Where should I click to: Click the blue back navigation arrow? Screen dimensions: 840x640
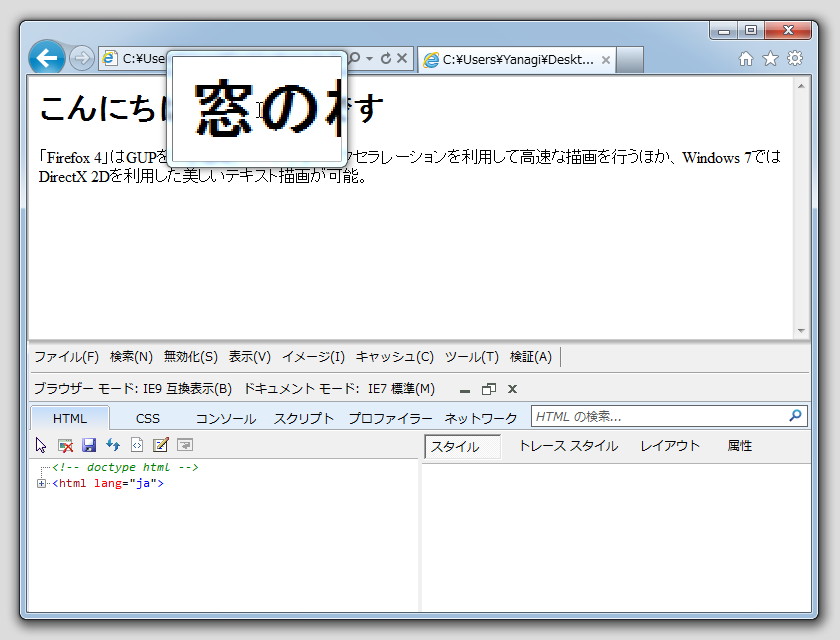tap(47, 57)
